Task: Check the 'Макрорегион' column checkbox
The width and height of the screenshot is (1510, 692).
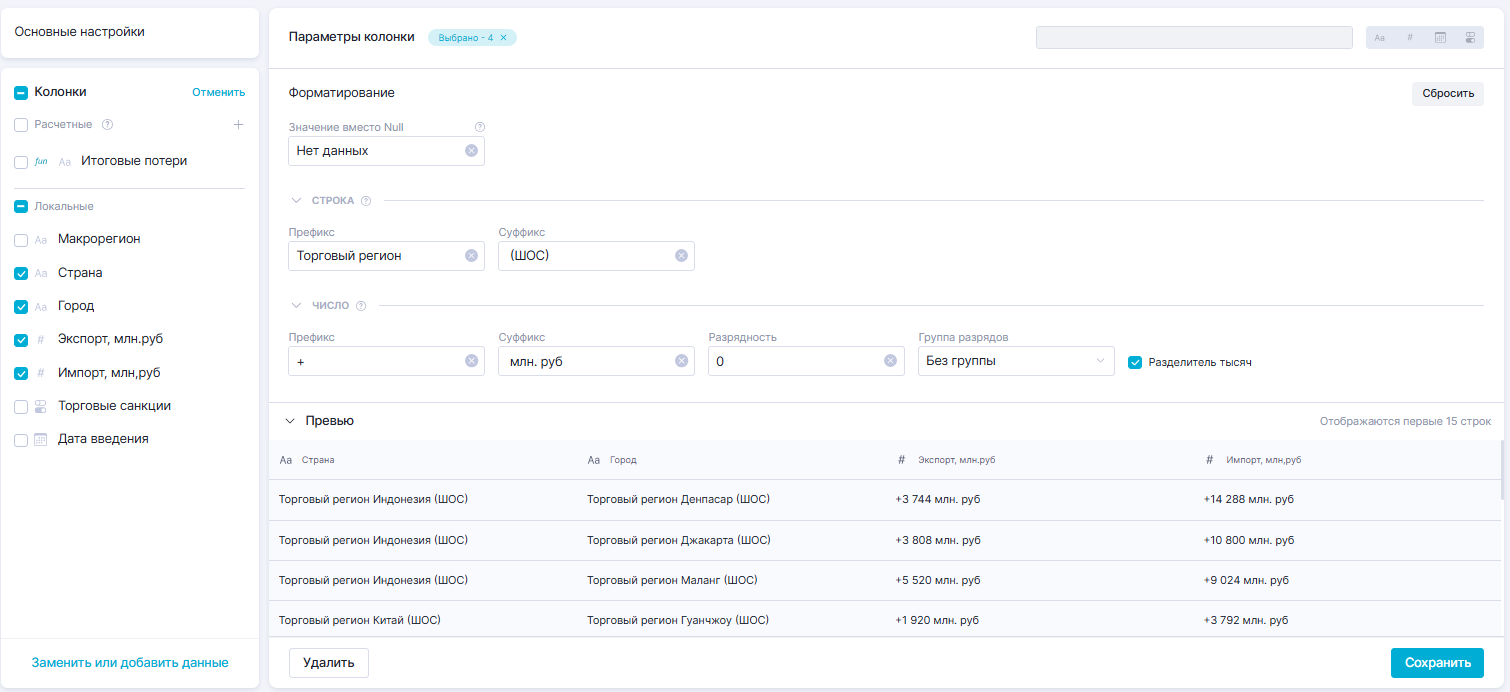Action: 21,240
